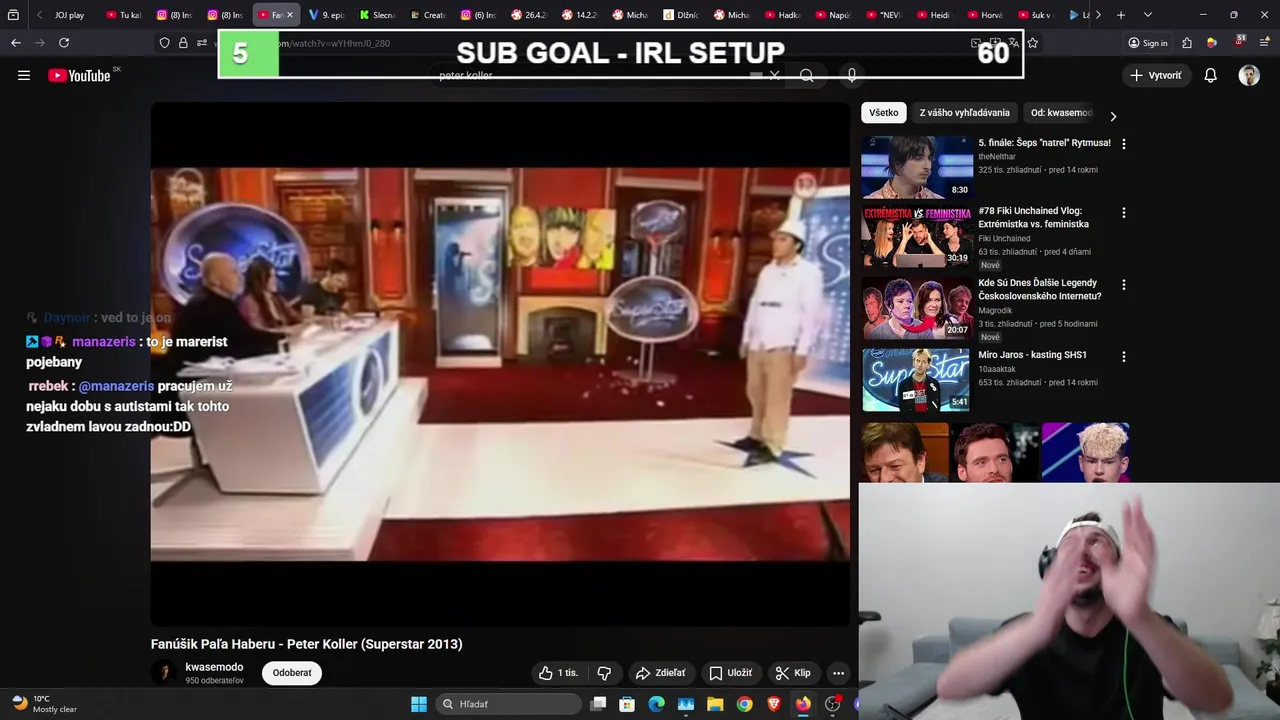
Task: Open Firefox list-all-tabs button at top left
Action: 13,15
